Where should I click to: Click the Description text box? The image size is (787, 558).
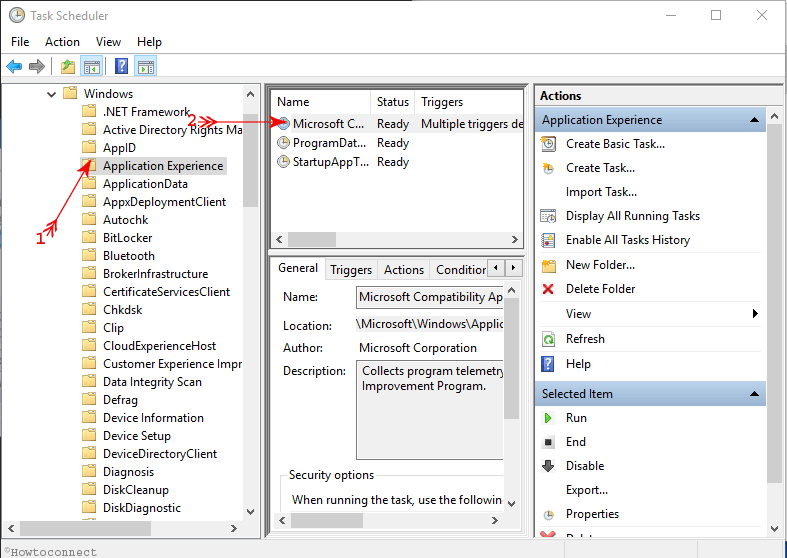click(430, 409)
